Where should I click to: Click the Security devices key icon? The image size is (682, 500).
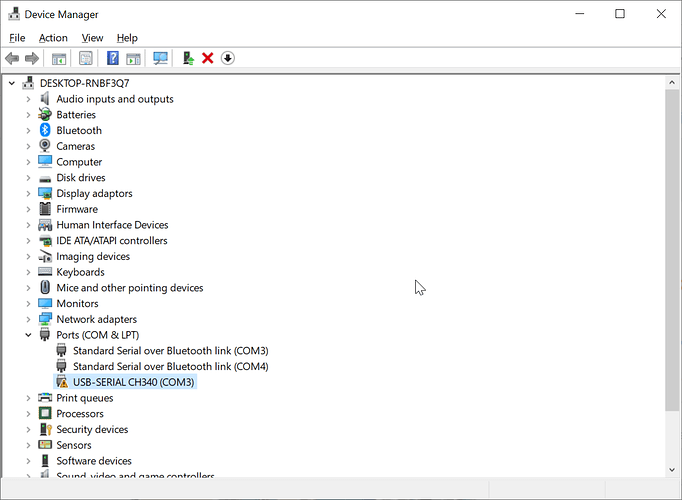[46, 429]
